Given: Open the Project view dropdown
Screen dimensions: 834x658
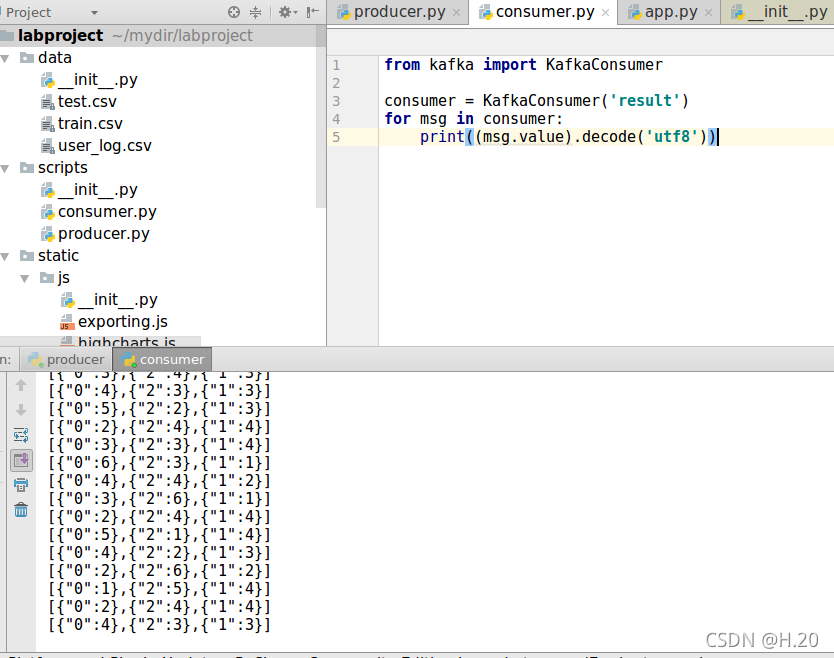Looking at the screenshot, I should click(x=94, y=12).
